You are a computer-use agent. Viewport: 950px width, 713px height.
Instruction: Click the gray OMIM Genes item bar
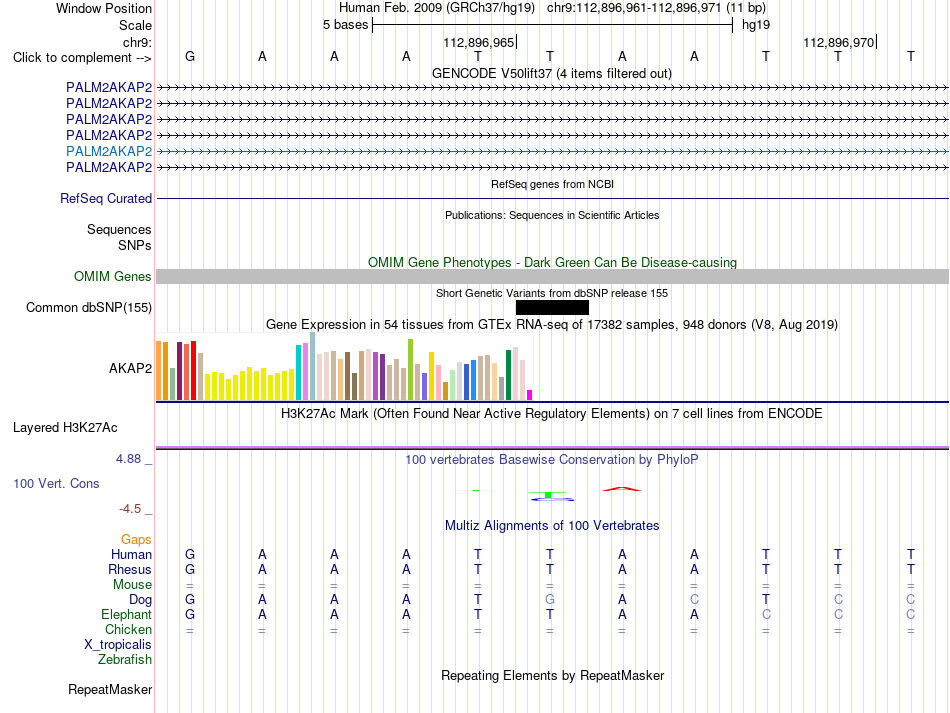coord(552,276)
